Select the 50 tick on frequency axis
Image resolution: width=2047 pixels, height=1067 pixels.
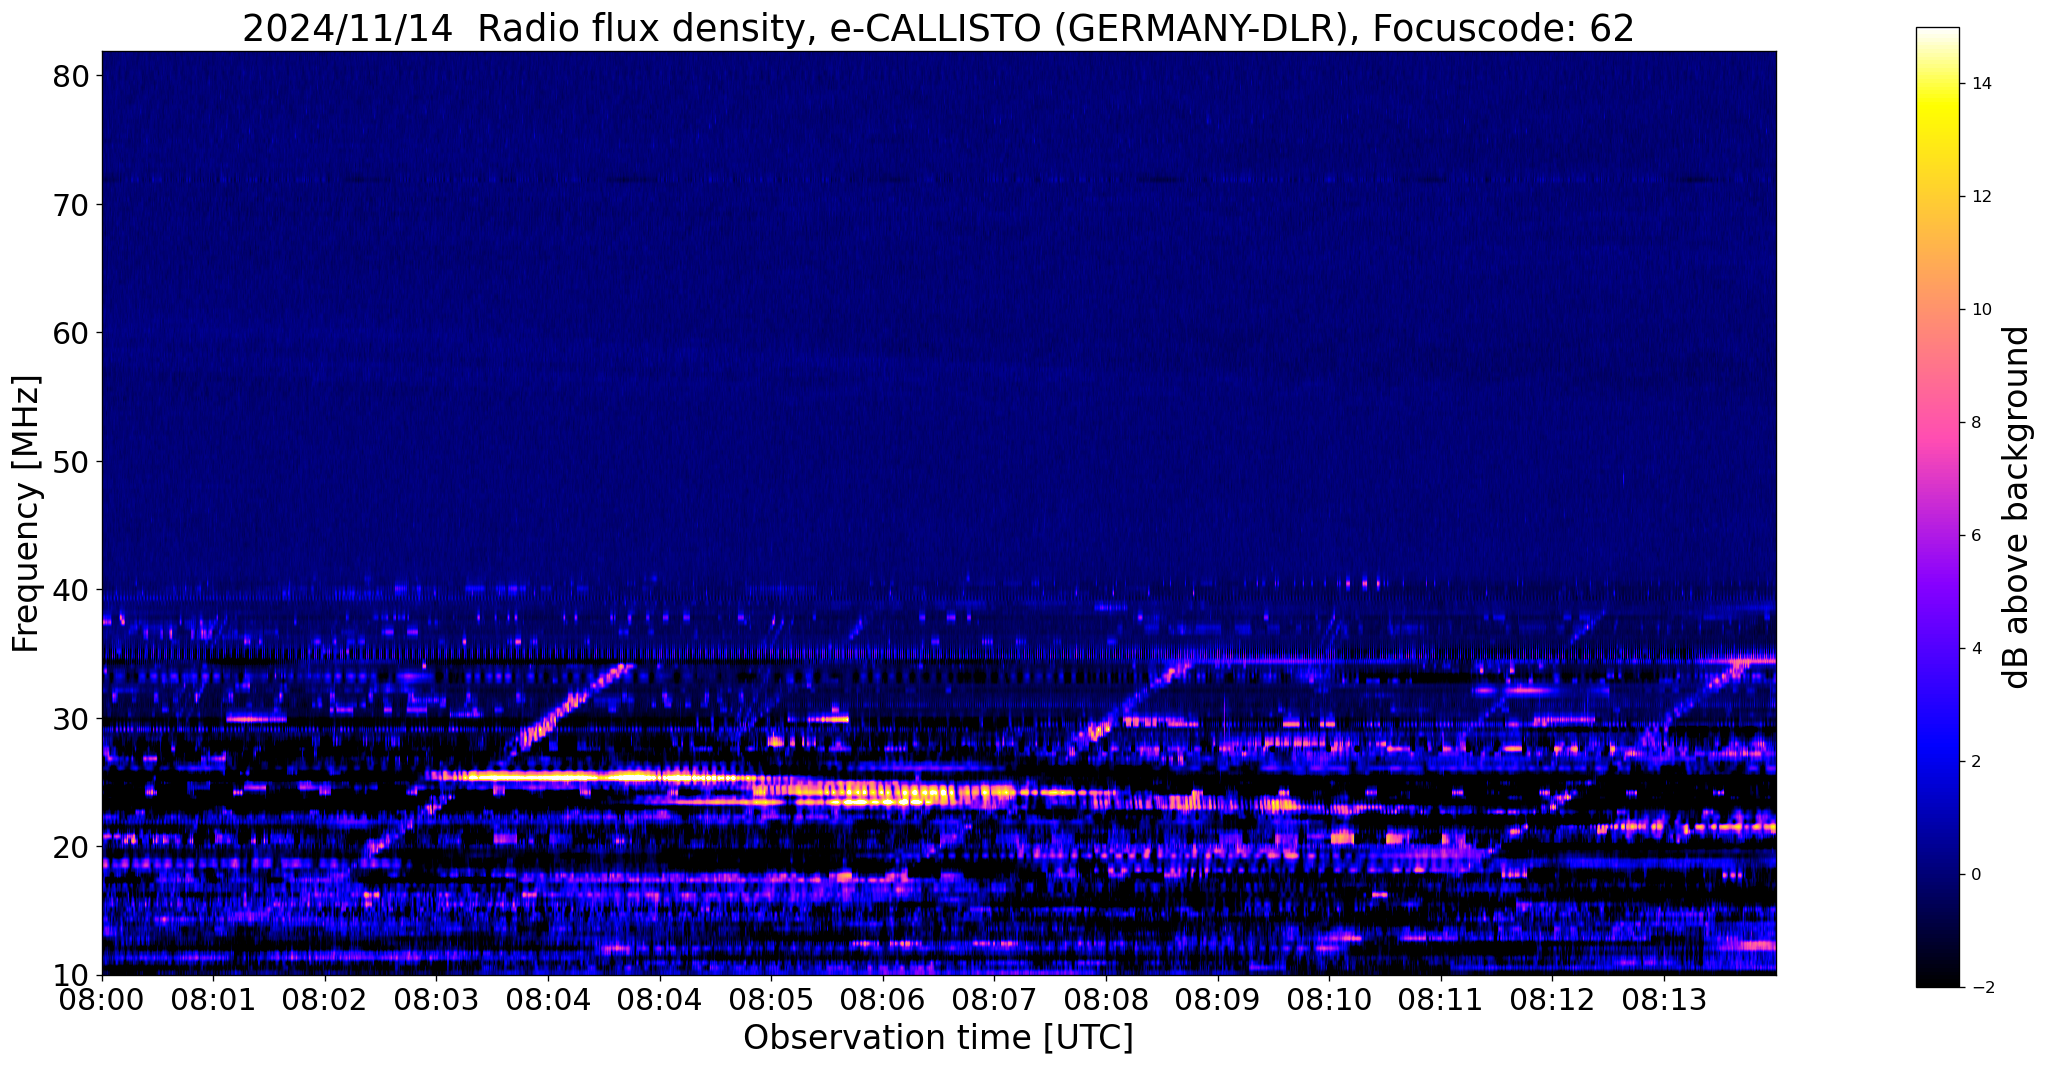(x=70, y=462)
